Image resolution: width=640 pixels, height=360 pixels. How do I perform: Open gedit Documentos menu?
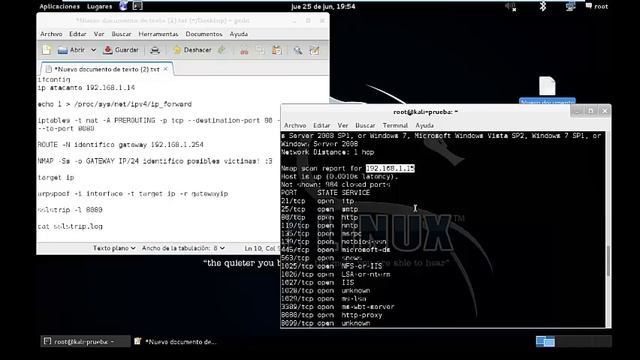pos(204,34)
